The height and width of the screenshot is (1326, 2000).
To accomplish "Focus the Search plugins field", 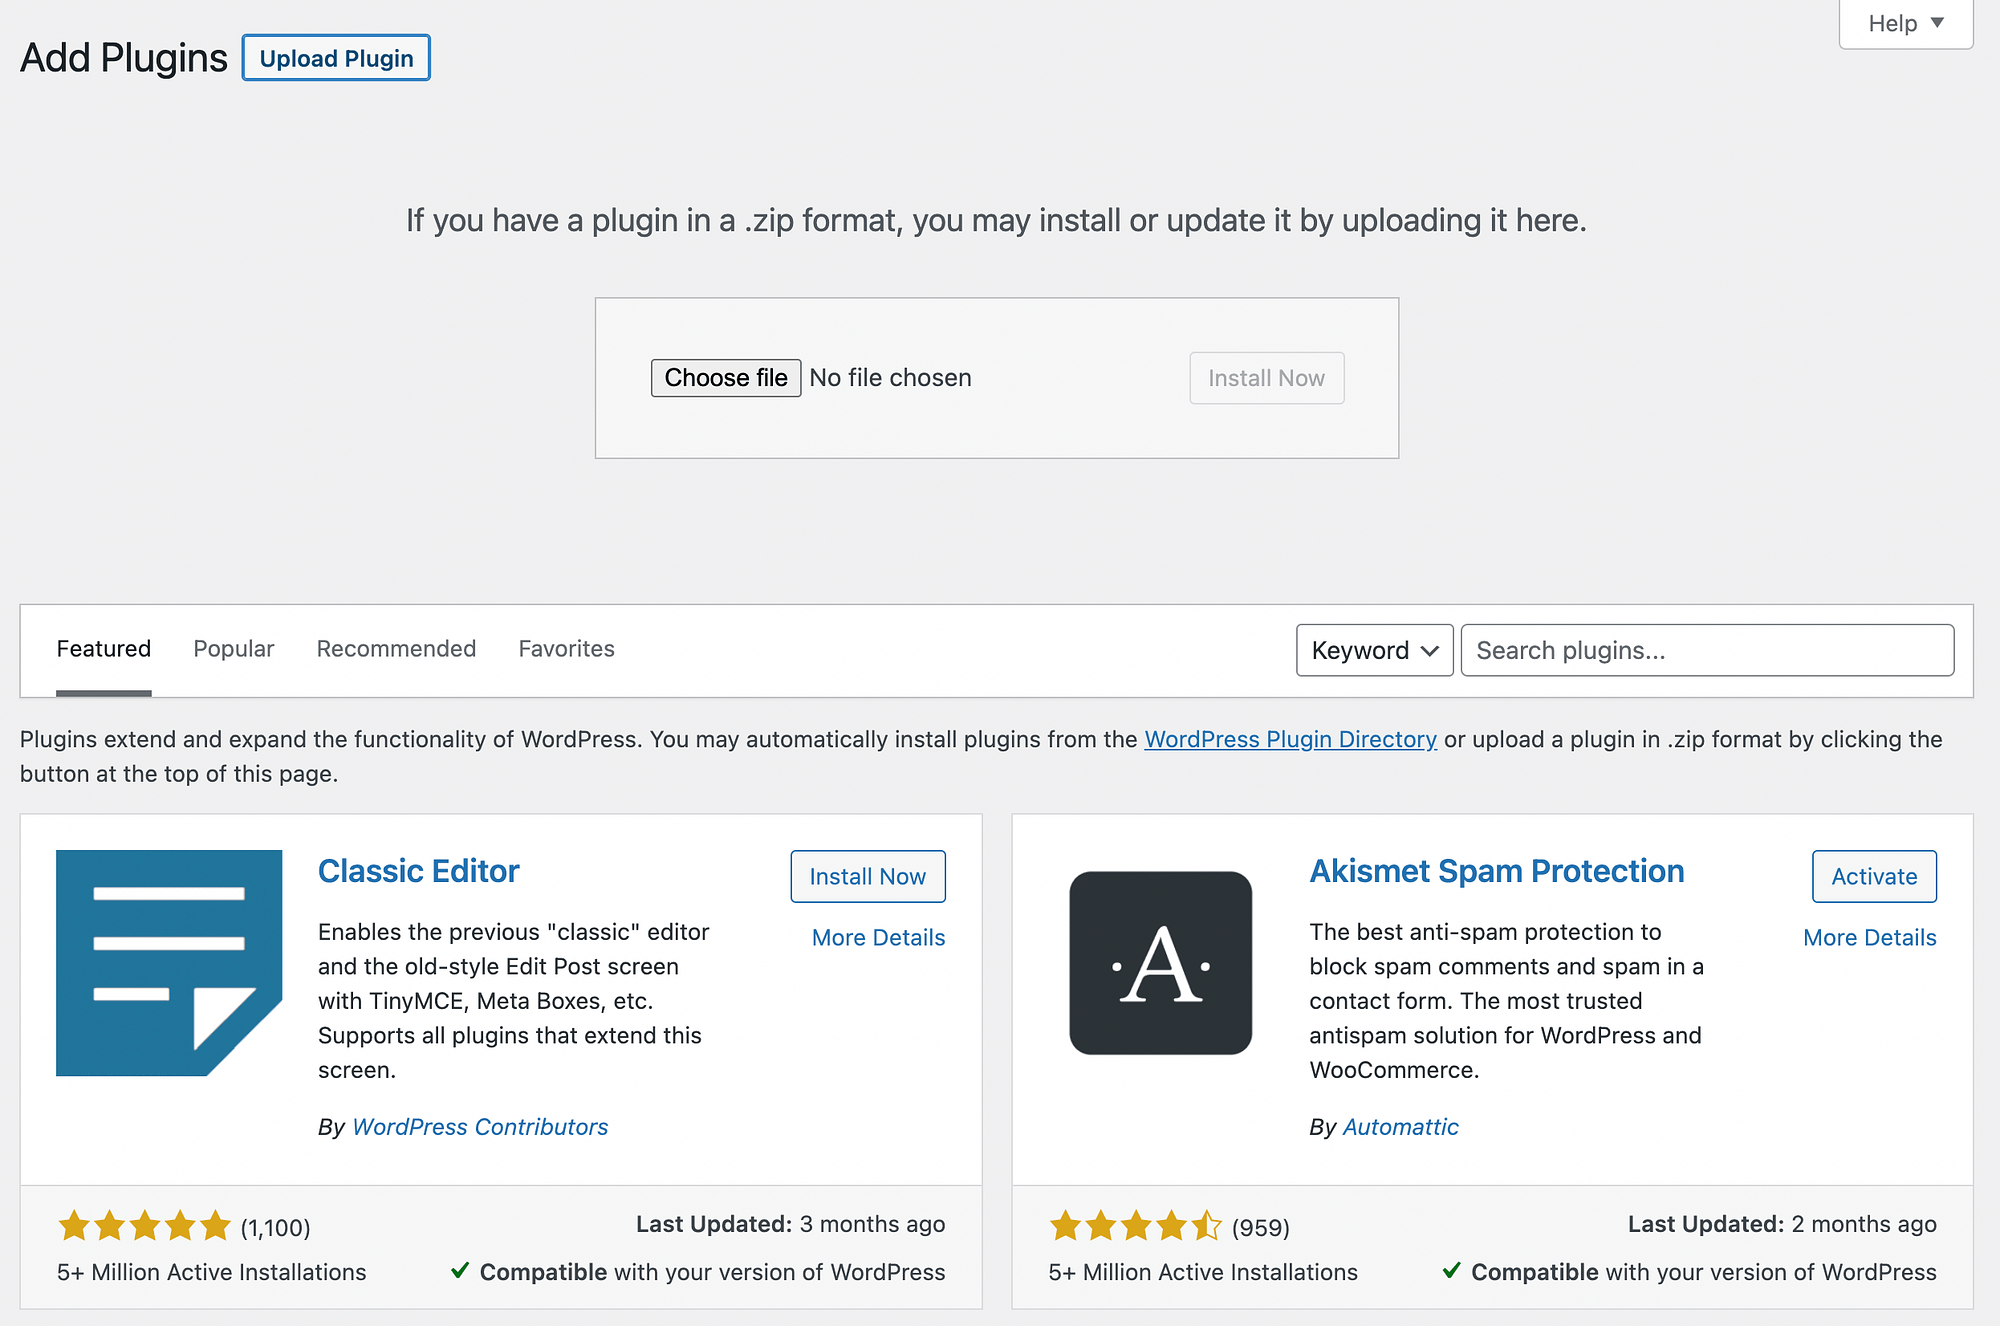I will pos(1708,650).
